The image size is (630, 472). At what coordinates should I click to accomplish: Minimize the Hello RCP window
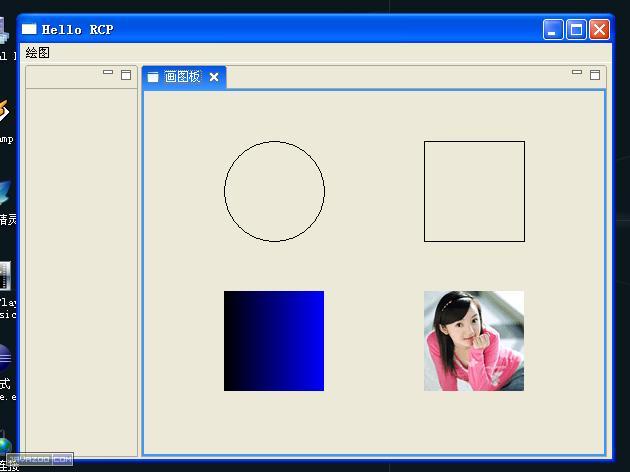pos(553,30)
